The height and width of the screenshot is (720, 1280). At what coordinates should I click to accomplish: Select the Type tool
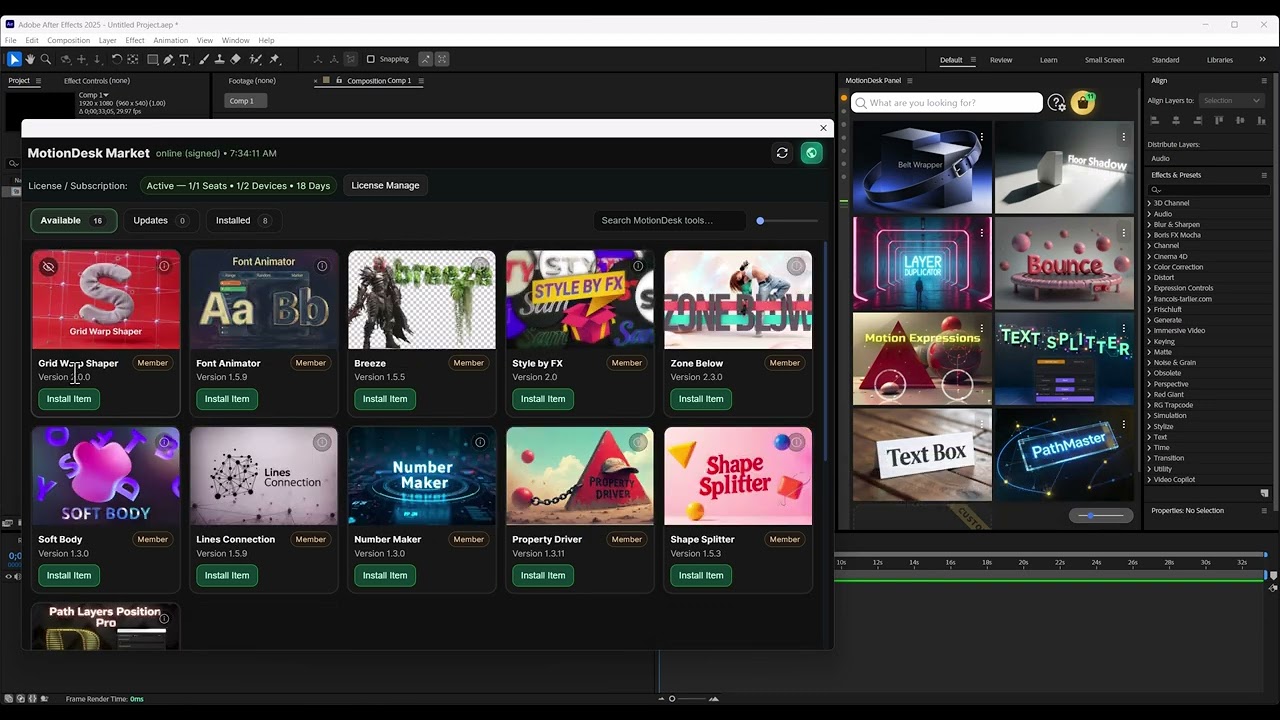[184, 59]
